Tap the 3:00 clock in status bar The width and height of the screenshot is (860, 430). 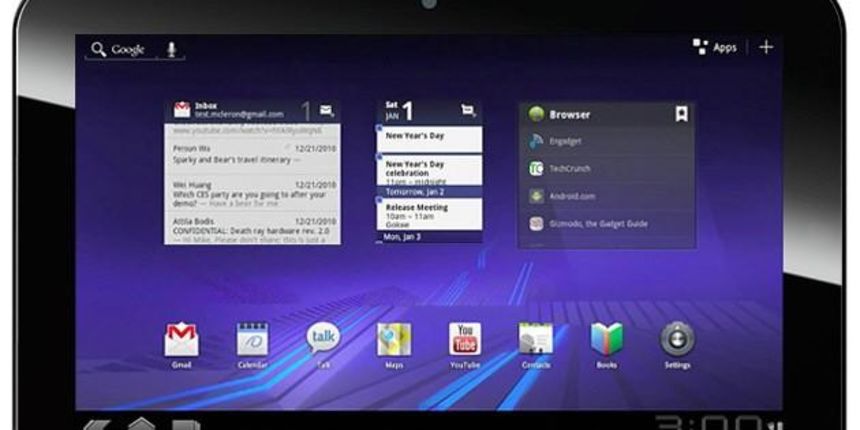(x=709, y=423)
